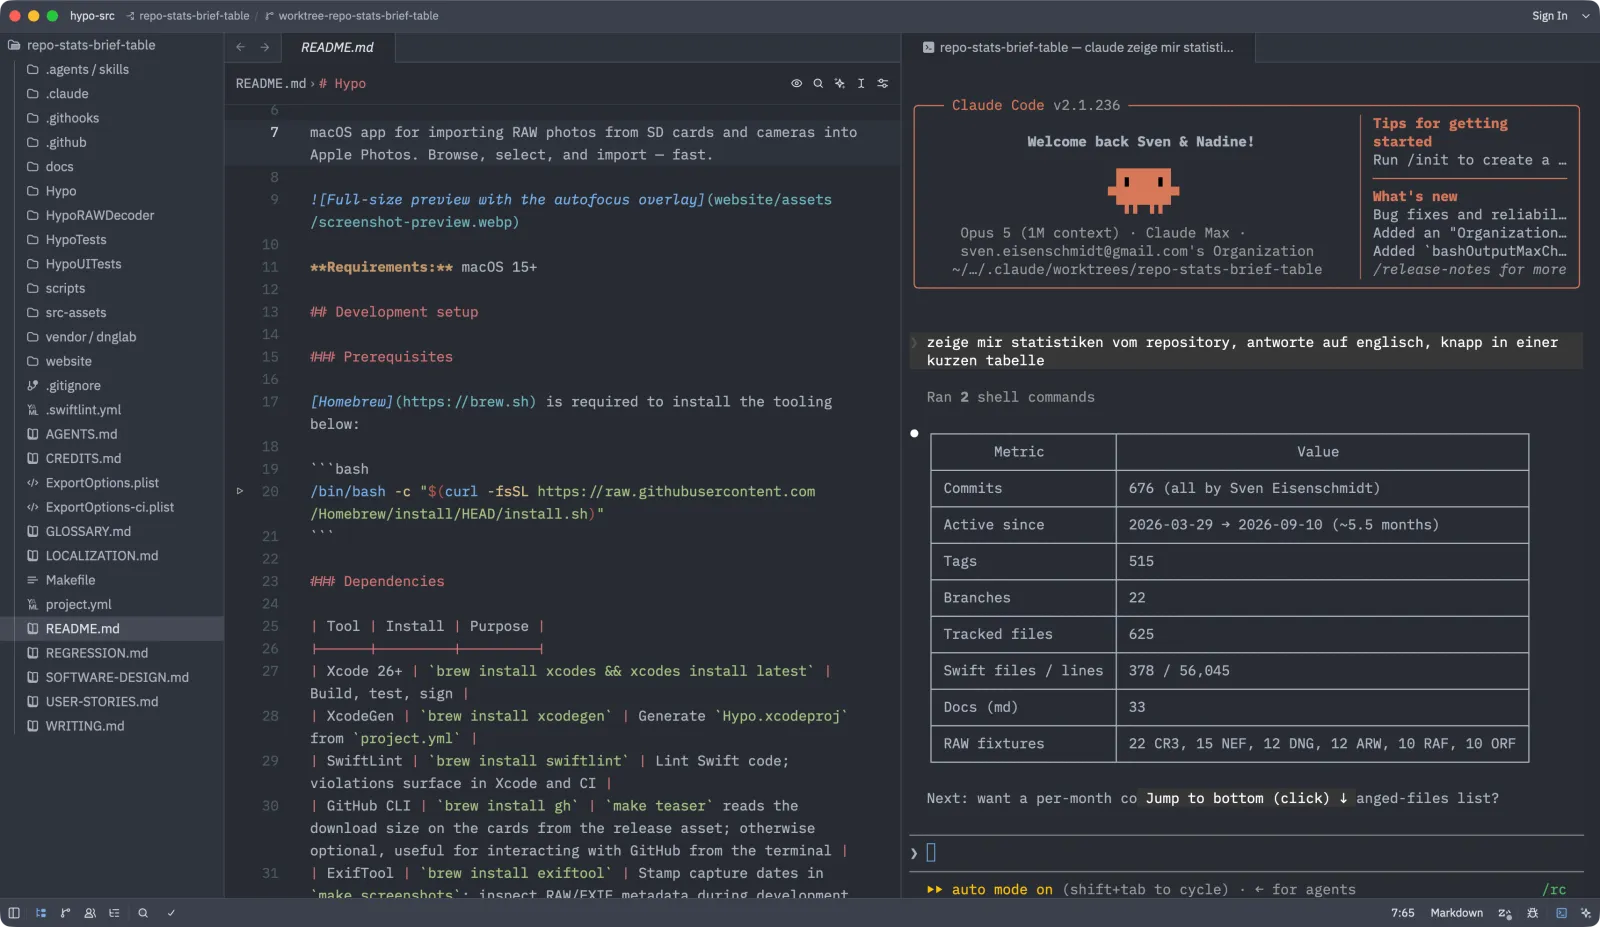
Task: Go back with the left arrow
Action: (x=241, y=47)
